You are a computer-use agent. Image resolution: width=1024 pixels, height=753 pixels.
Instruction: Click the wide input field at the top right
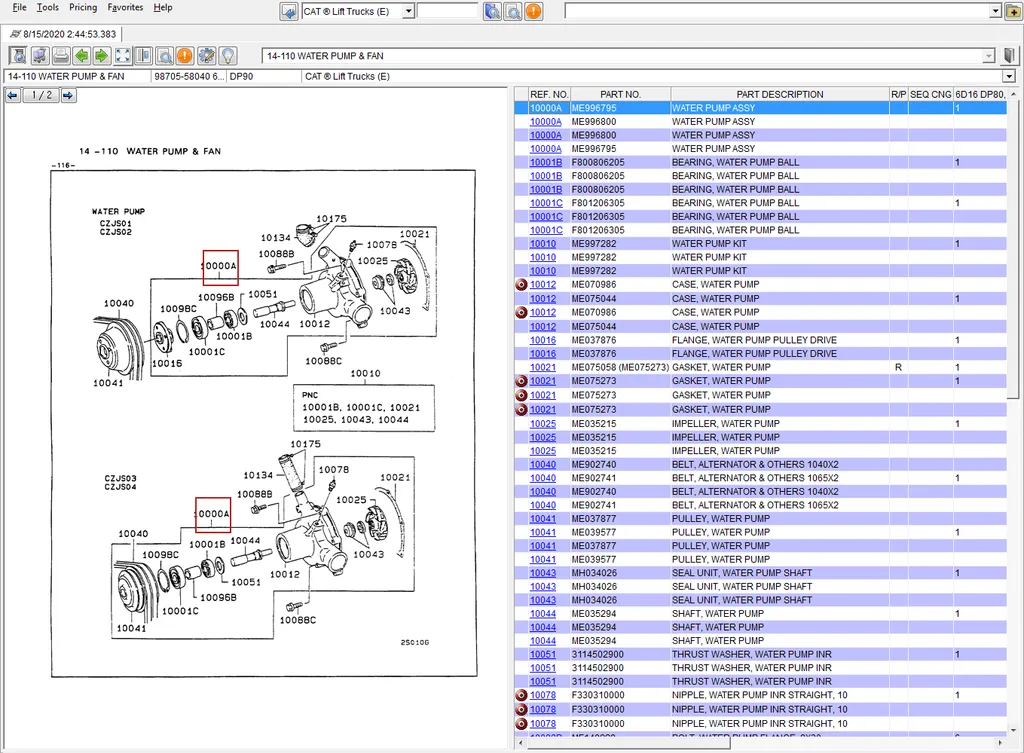coord(777,11)
